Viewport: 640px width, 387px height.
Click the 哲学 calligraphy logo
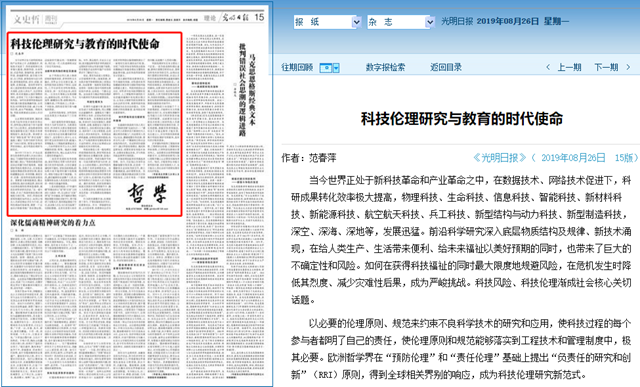(x=147, y=194)
